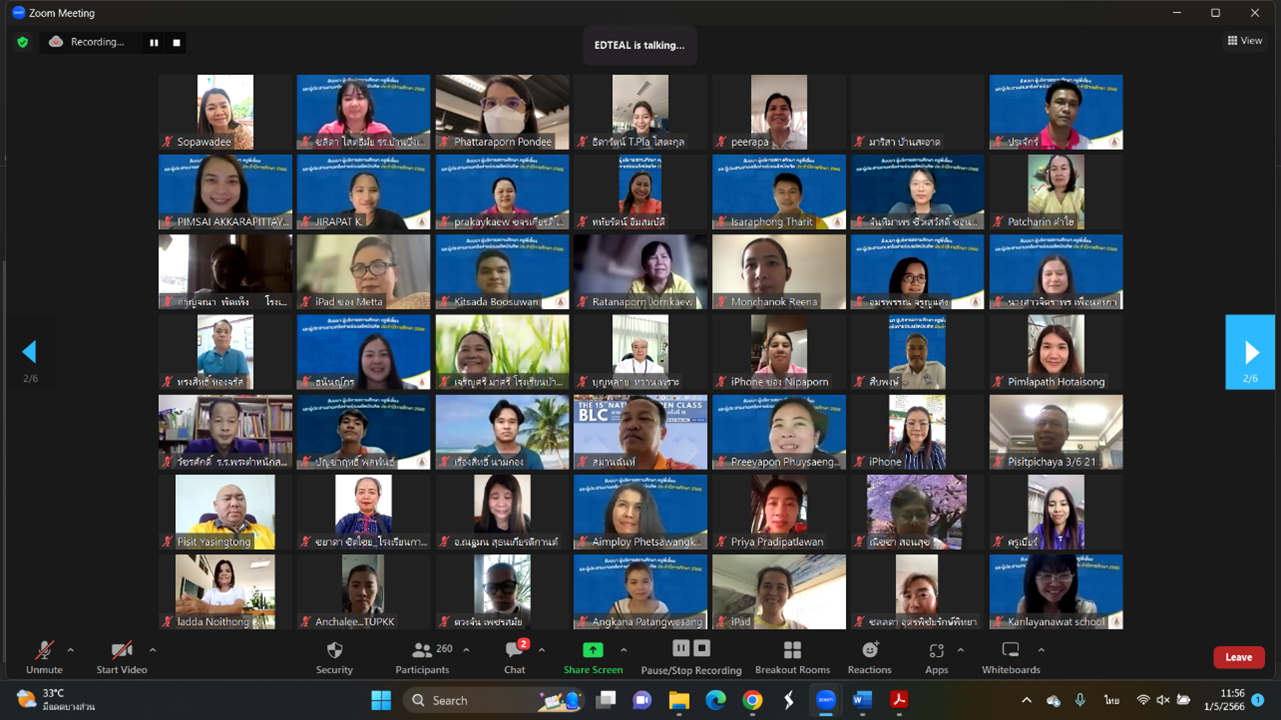
Task: Expand the arrow next to Share Screen
Action: click(x=623, y=649)
